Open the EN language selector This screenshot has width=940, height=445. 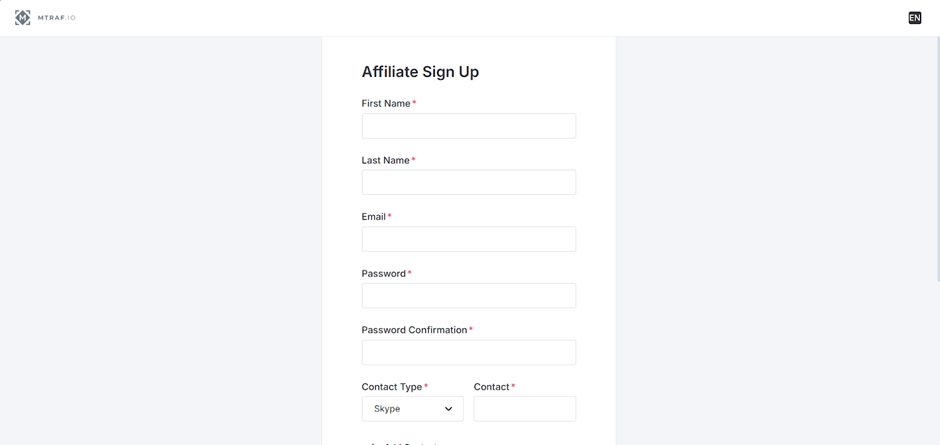pos(914,18)
